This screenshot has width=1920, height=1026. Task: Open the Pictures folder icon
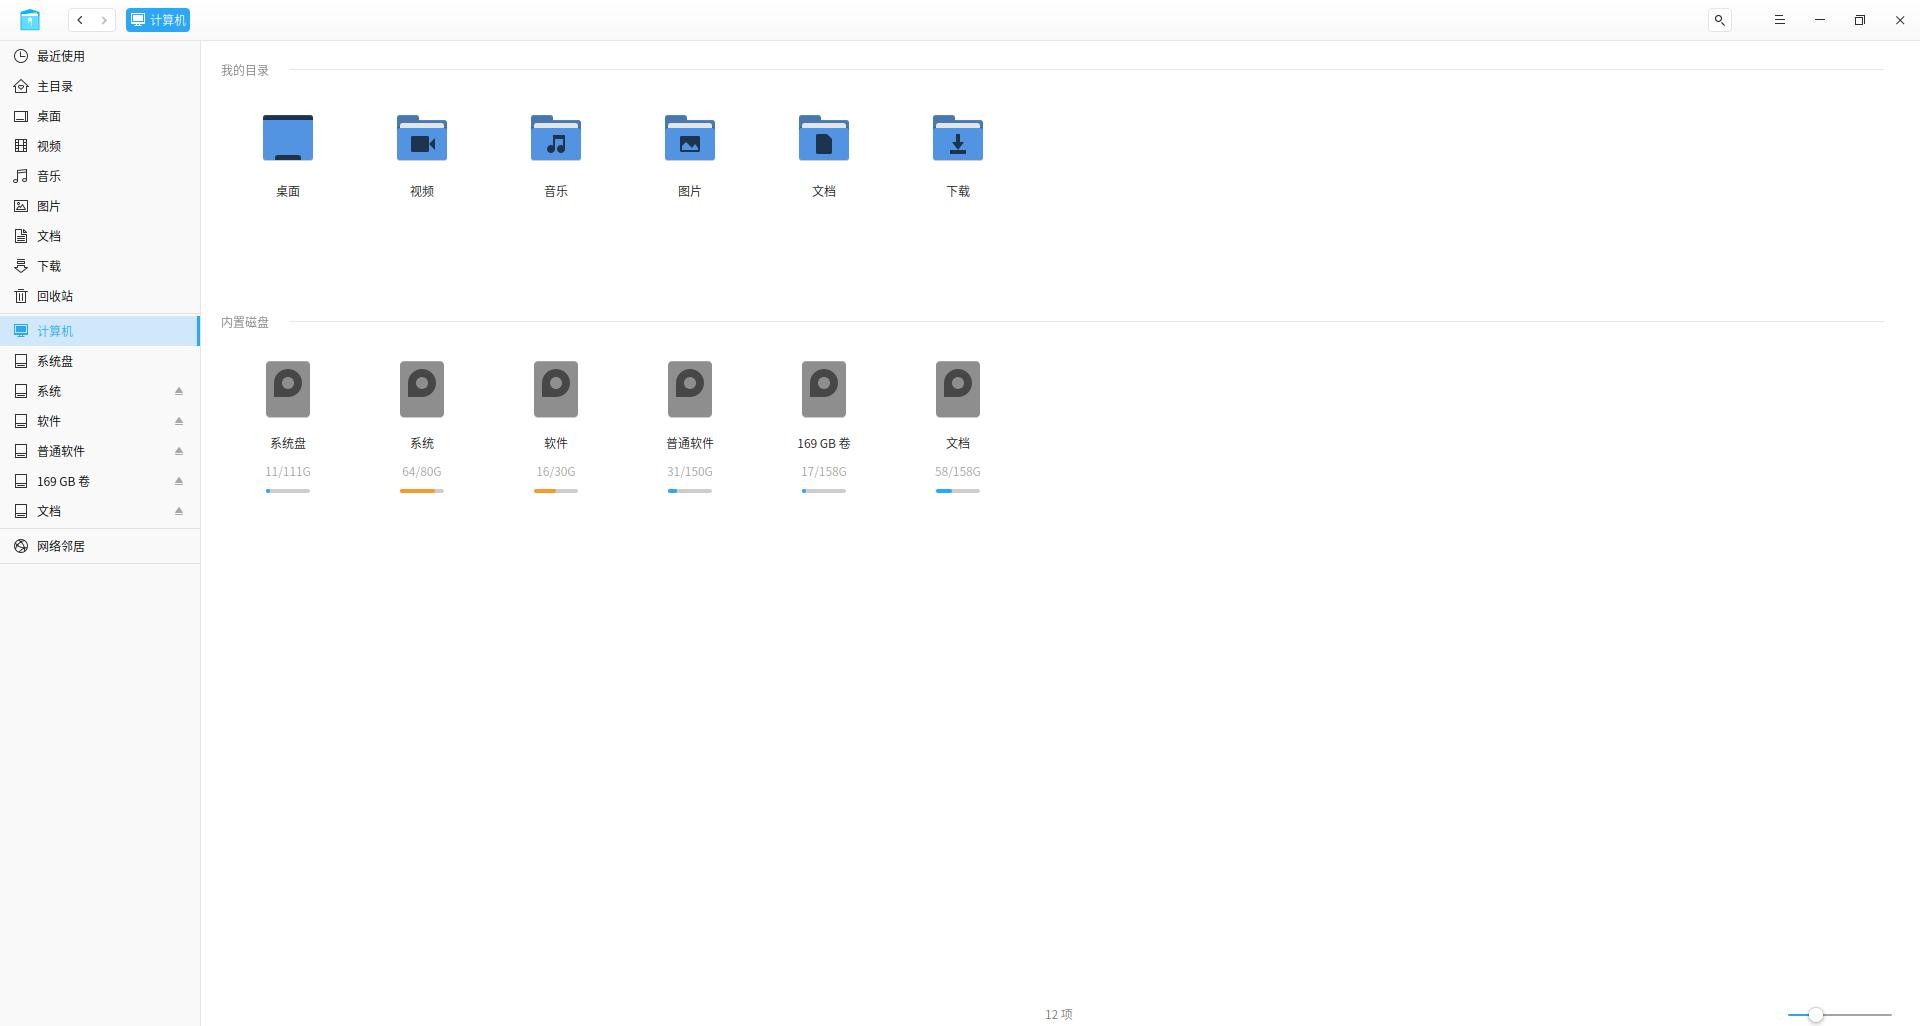pyautogui.click(x=689, y=139)
